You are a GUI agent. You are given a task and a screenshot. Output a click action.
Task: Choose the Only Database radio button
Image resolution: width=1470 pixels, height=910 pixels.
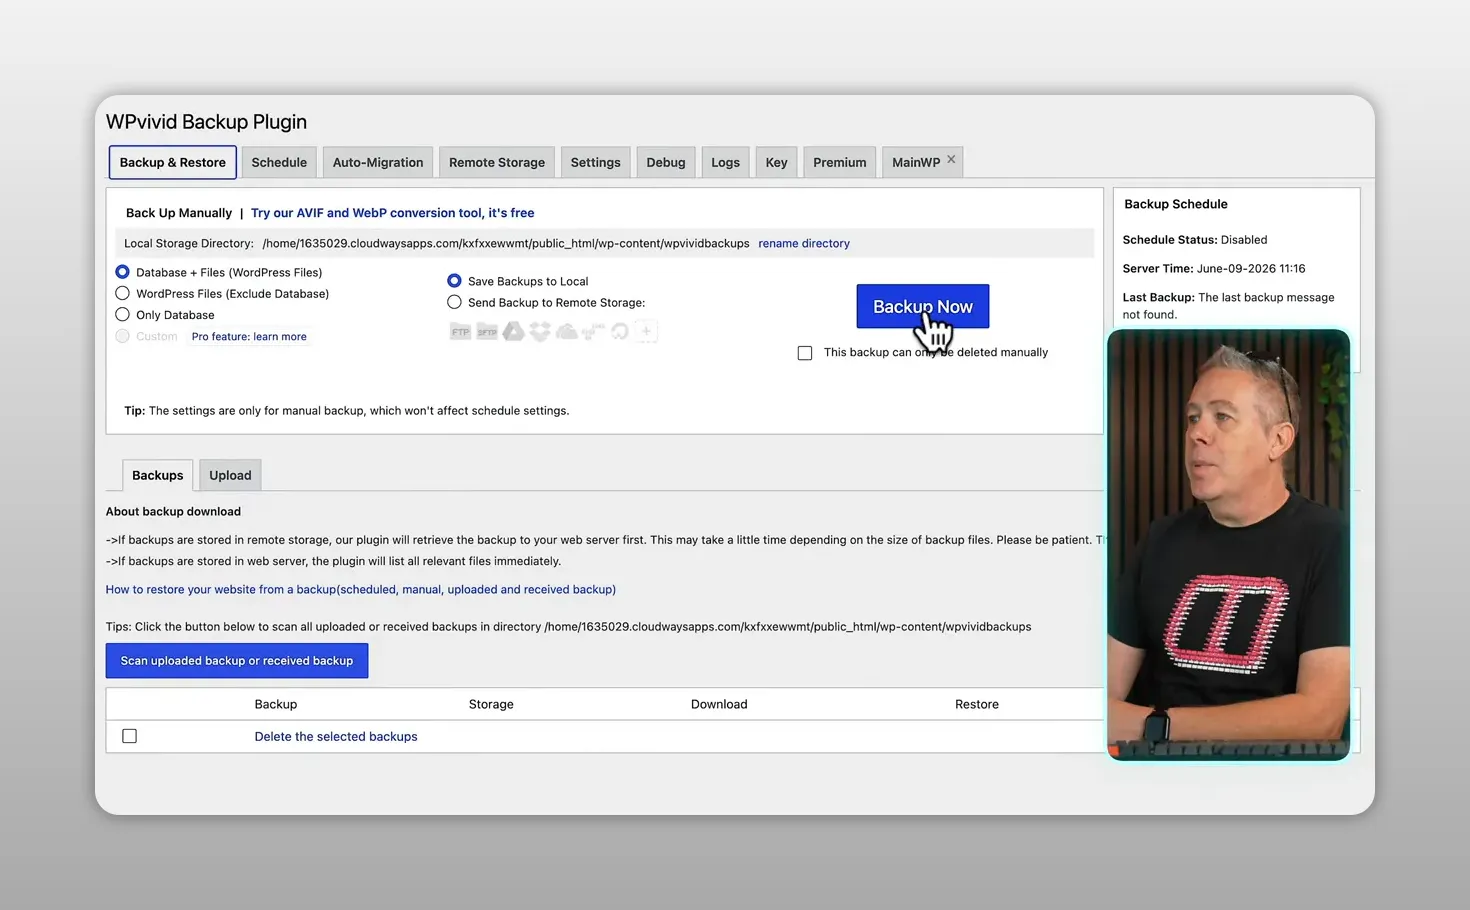click(x=122, y=314)
